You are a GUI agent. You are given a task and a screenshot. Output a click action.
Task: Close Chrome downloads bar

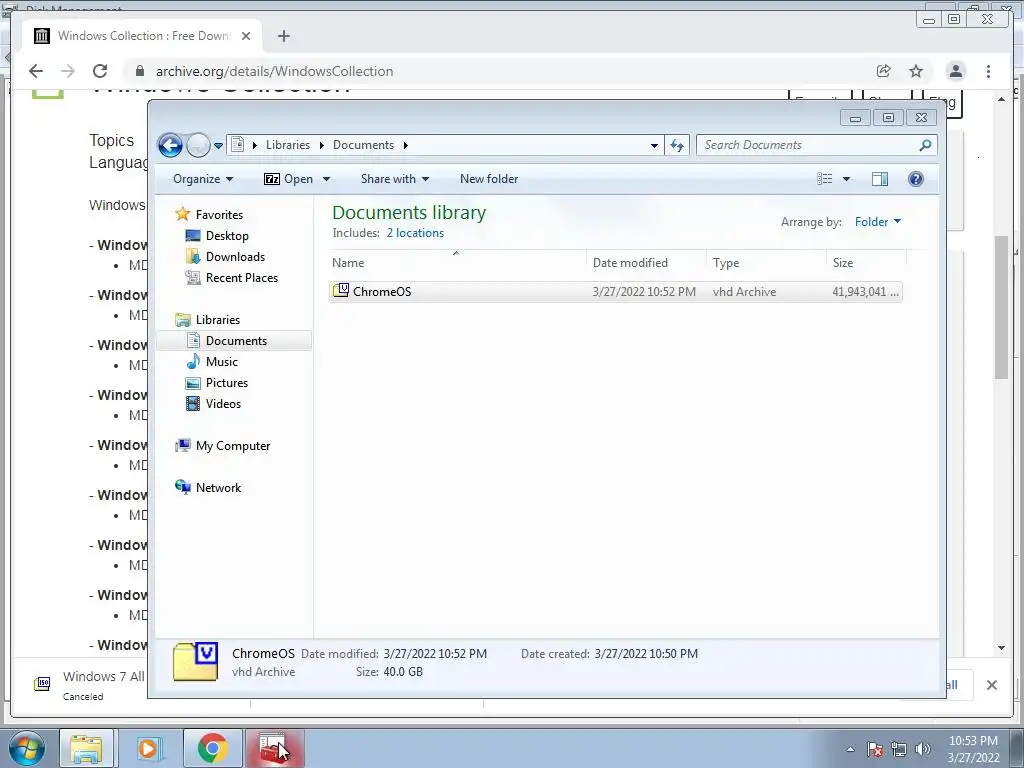pos(991,685)
